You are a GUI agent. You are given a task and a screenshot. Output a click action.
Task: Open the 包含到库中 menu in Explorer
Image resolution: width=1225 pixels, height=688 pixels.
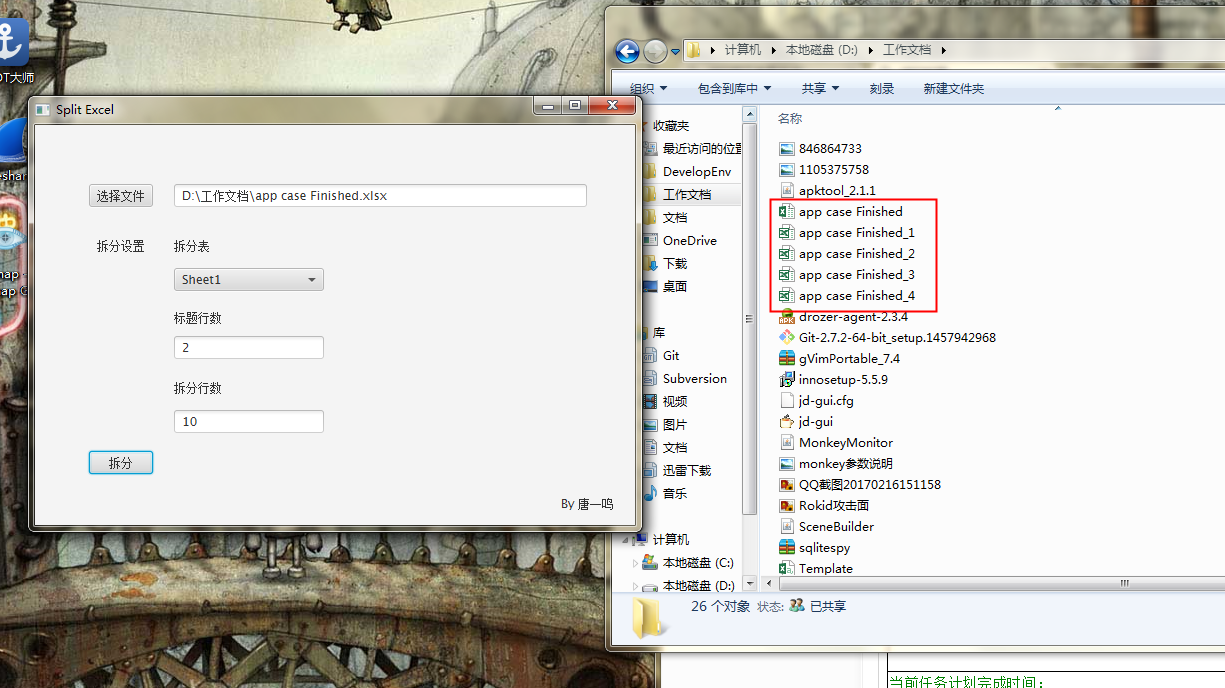pos(734,89)
